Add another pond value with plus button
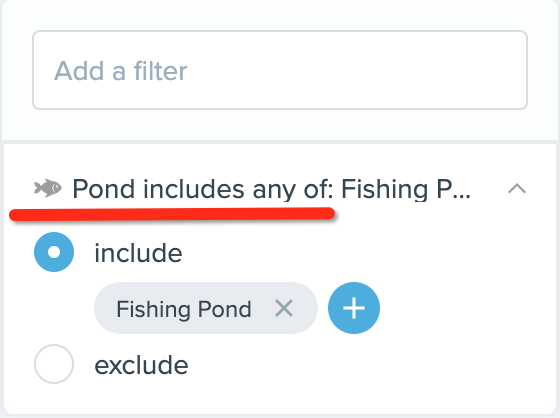The width and height of the screenshot is (560, 418). tap(354, 308)
